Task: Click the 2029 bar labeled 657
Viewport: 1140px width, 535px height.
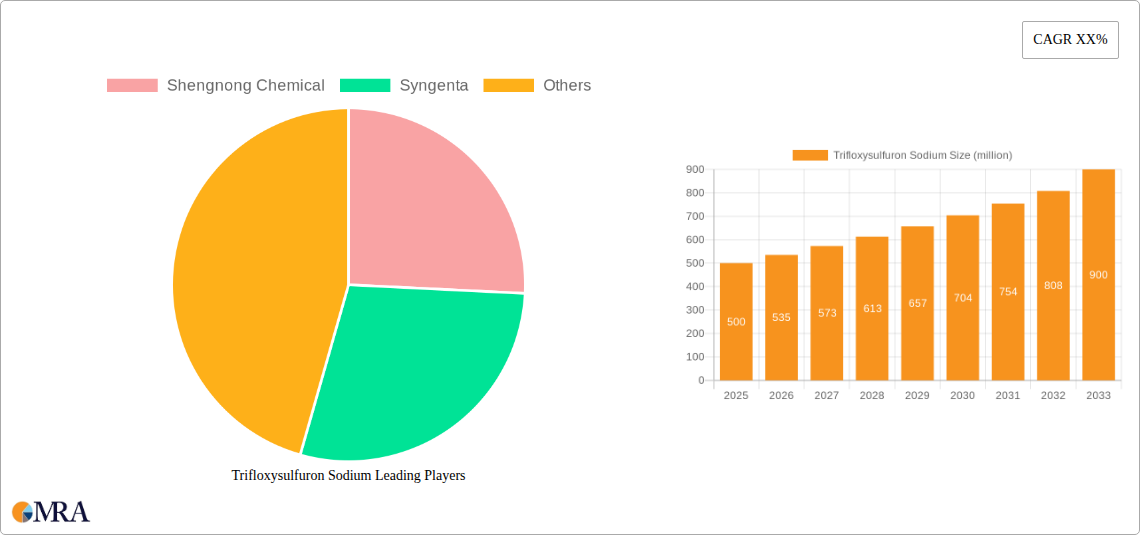Action: [918, 303]
